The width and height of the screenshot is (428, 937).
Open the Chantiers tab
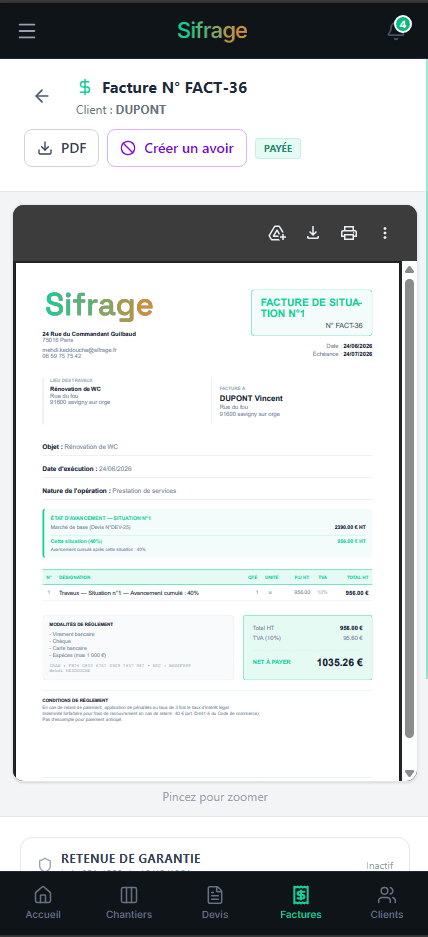[129, 903]
